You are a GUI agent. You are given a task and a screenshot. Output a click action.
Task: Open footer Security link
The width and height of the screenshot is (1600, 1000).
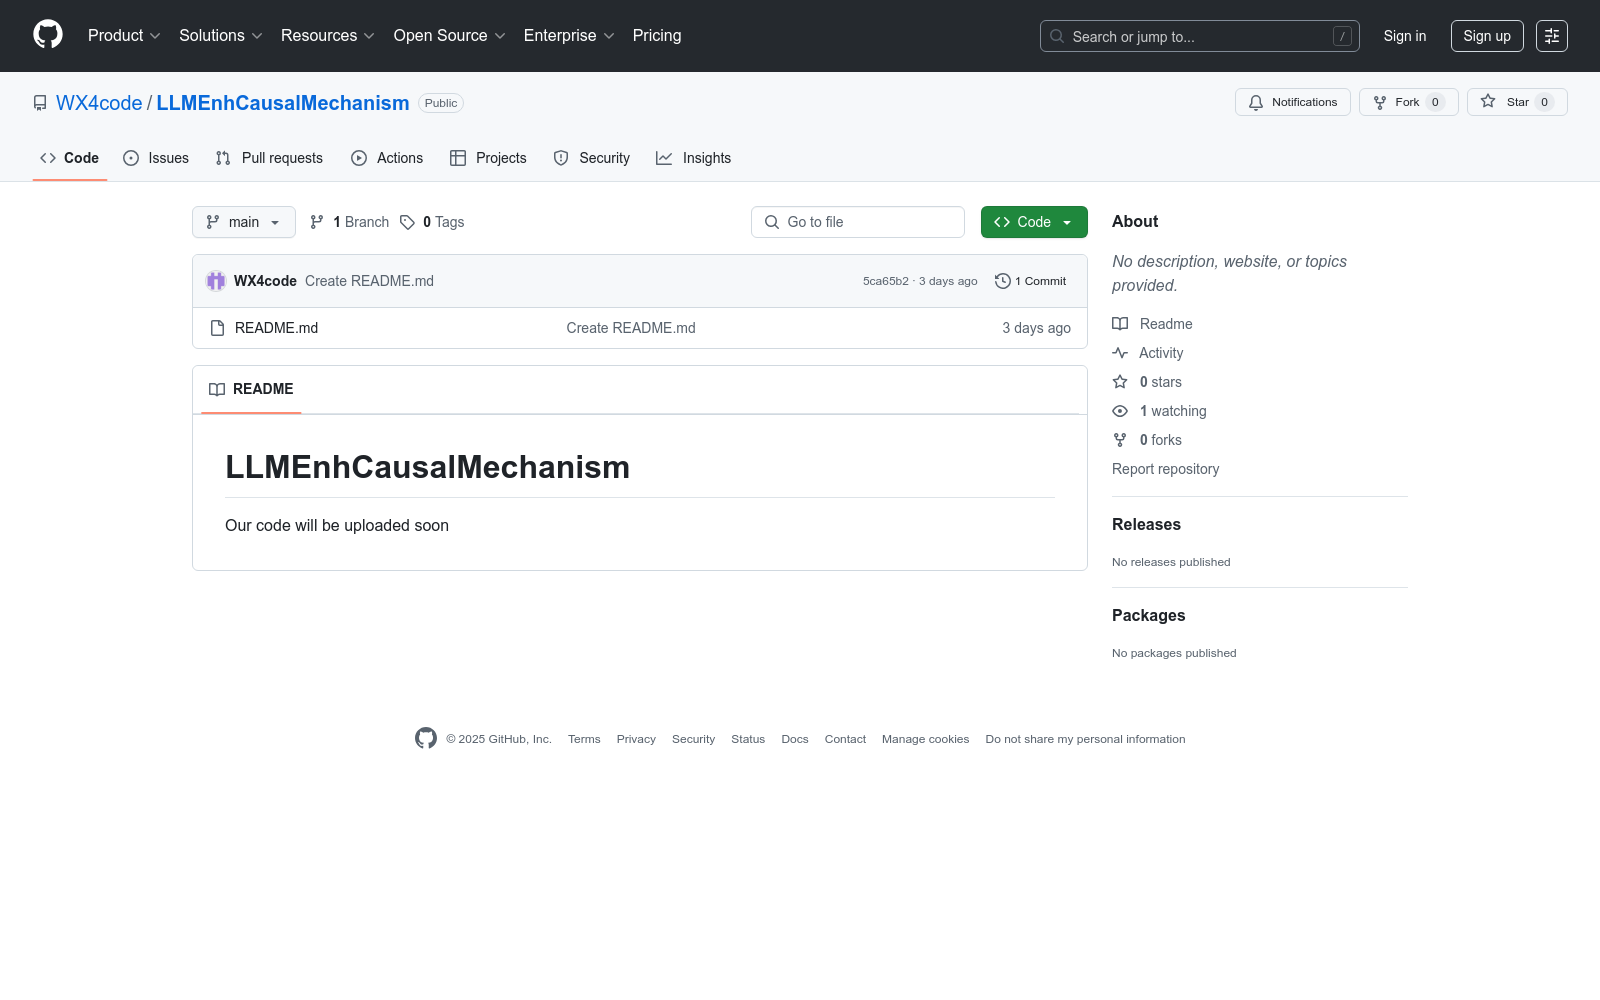(x=693, y=739)
